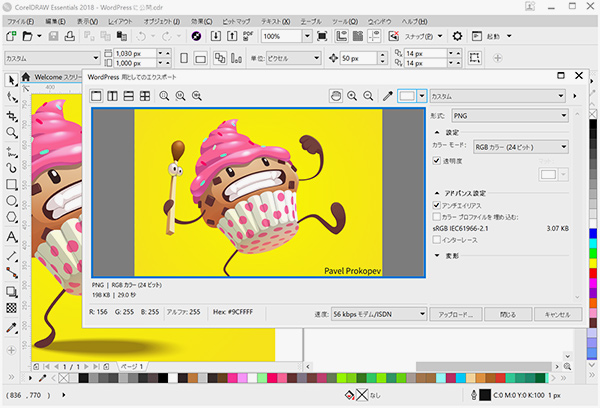Enable the インターレース interlace checkbox
This screenshot has width=600, height=408.
[437, 240]
